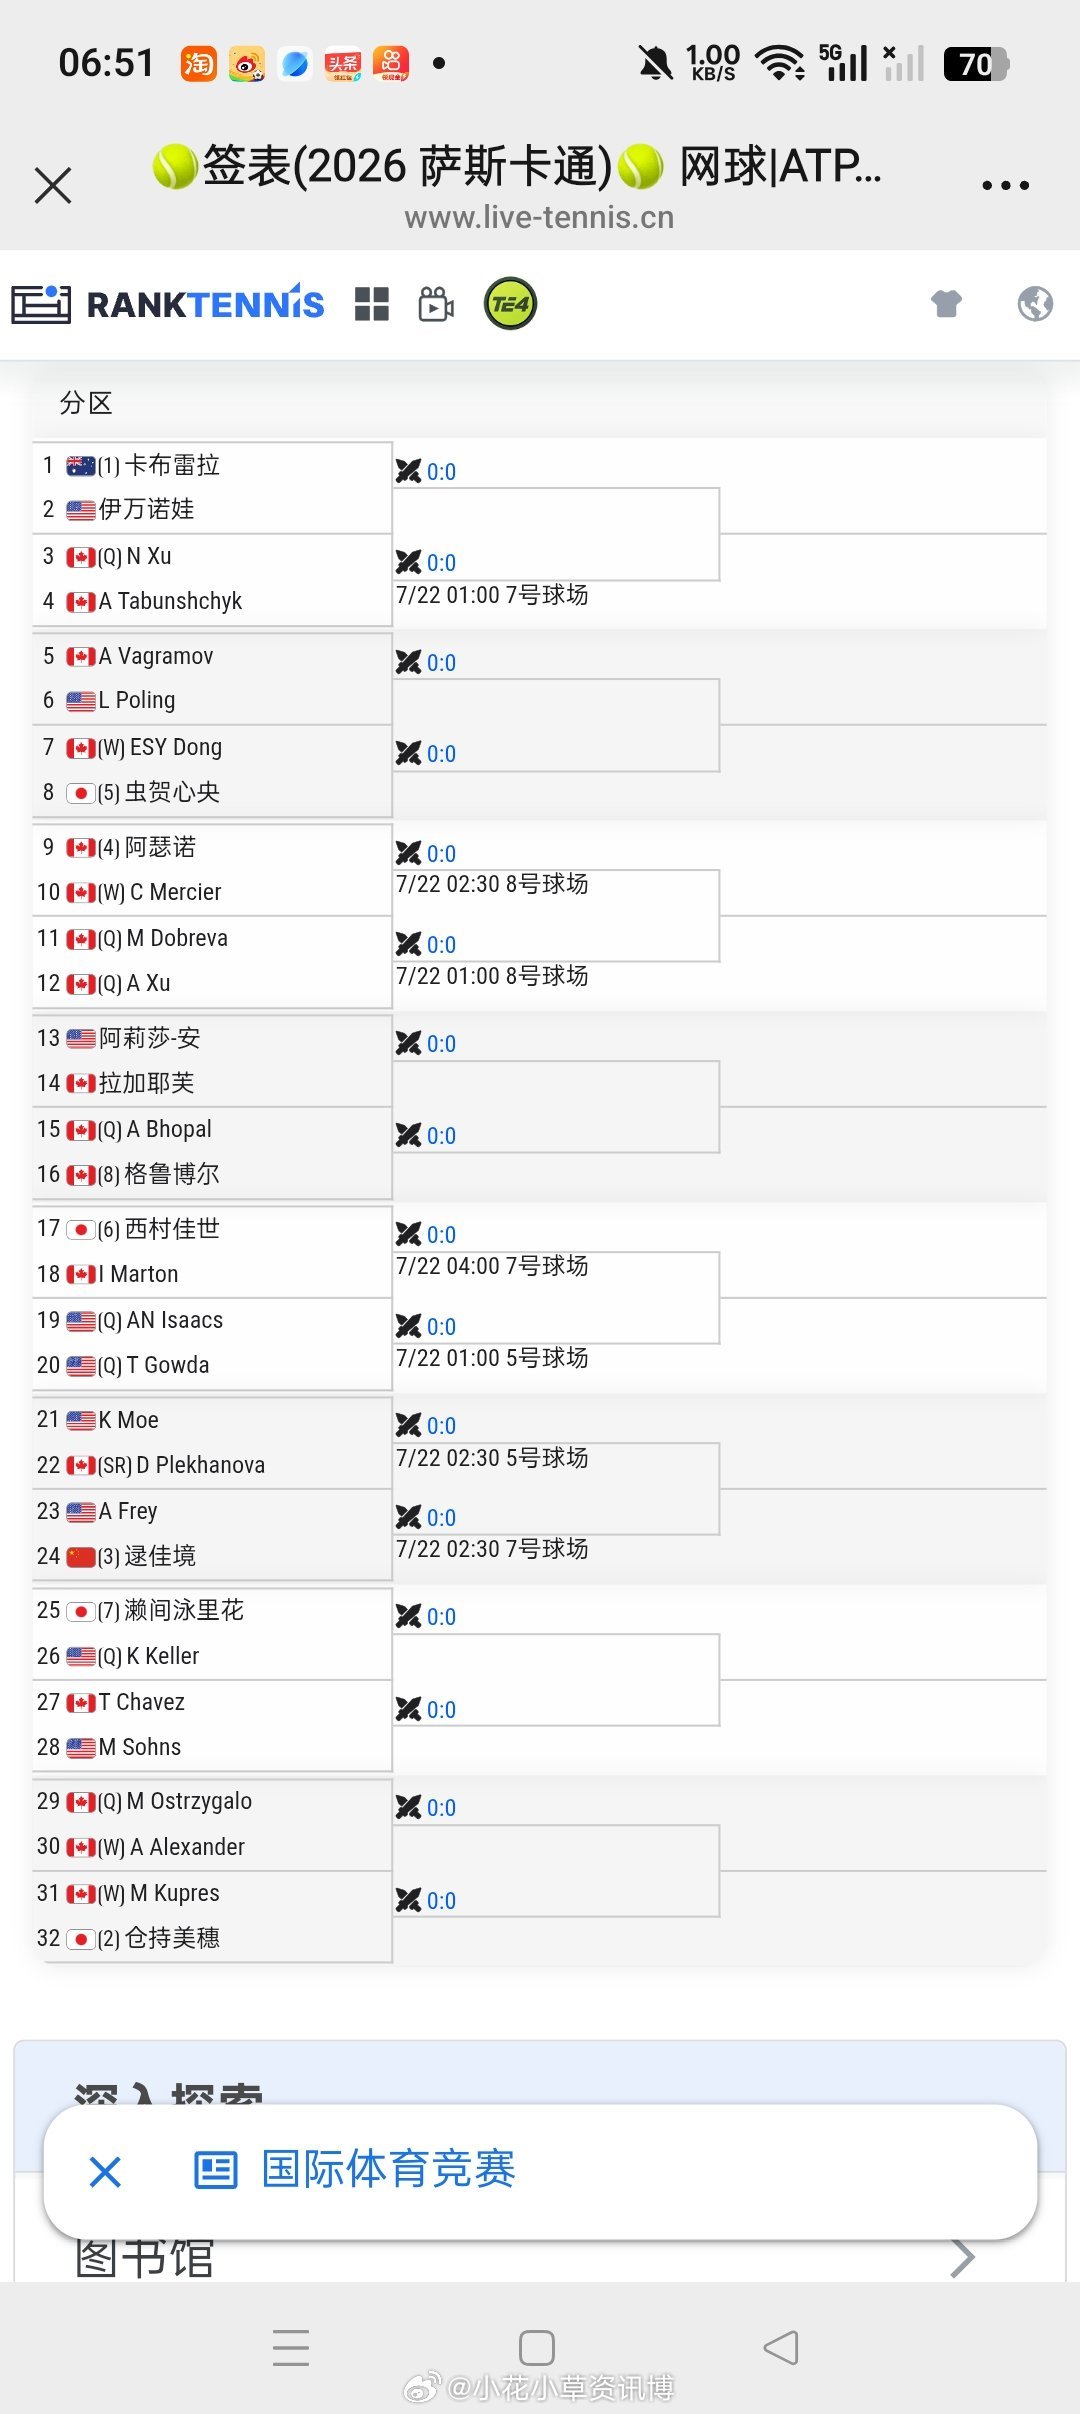Tap the 分区 section header
1080x2414 pixels.
click(x=86, y=403)
